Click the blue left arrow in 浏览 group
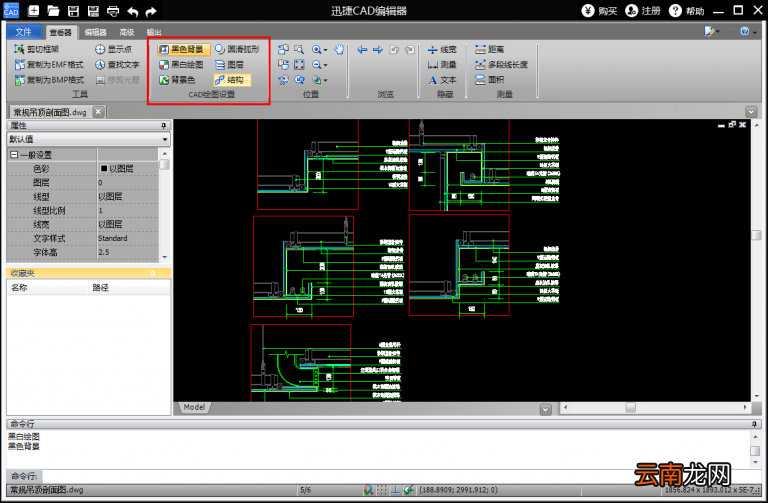This screenshot has height=503, width=768. [362, 49]
